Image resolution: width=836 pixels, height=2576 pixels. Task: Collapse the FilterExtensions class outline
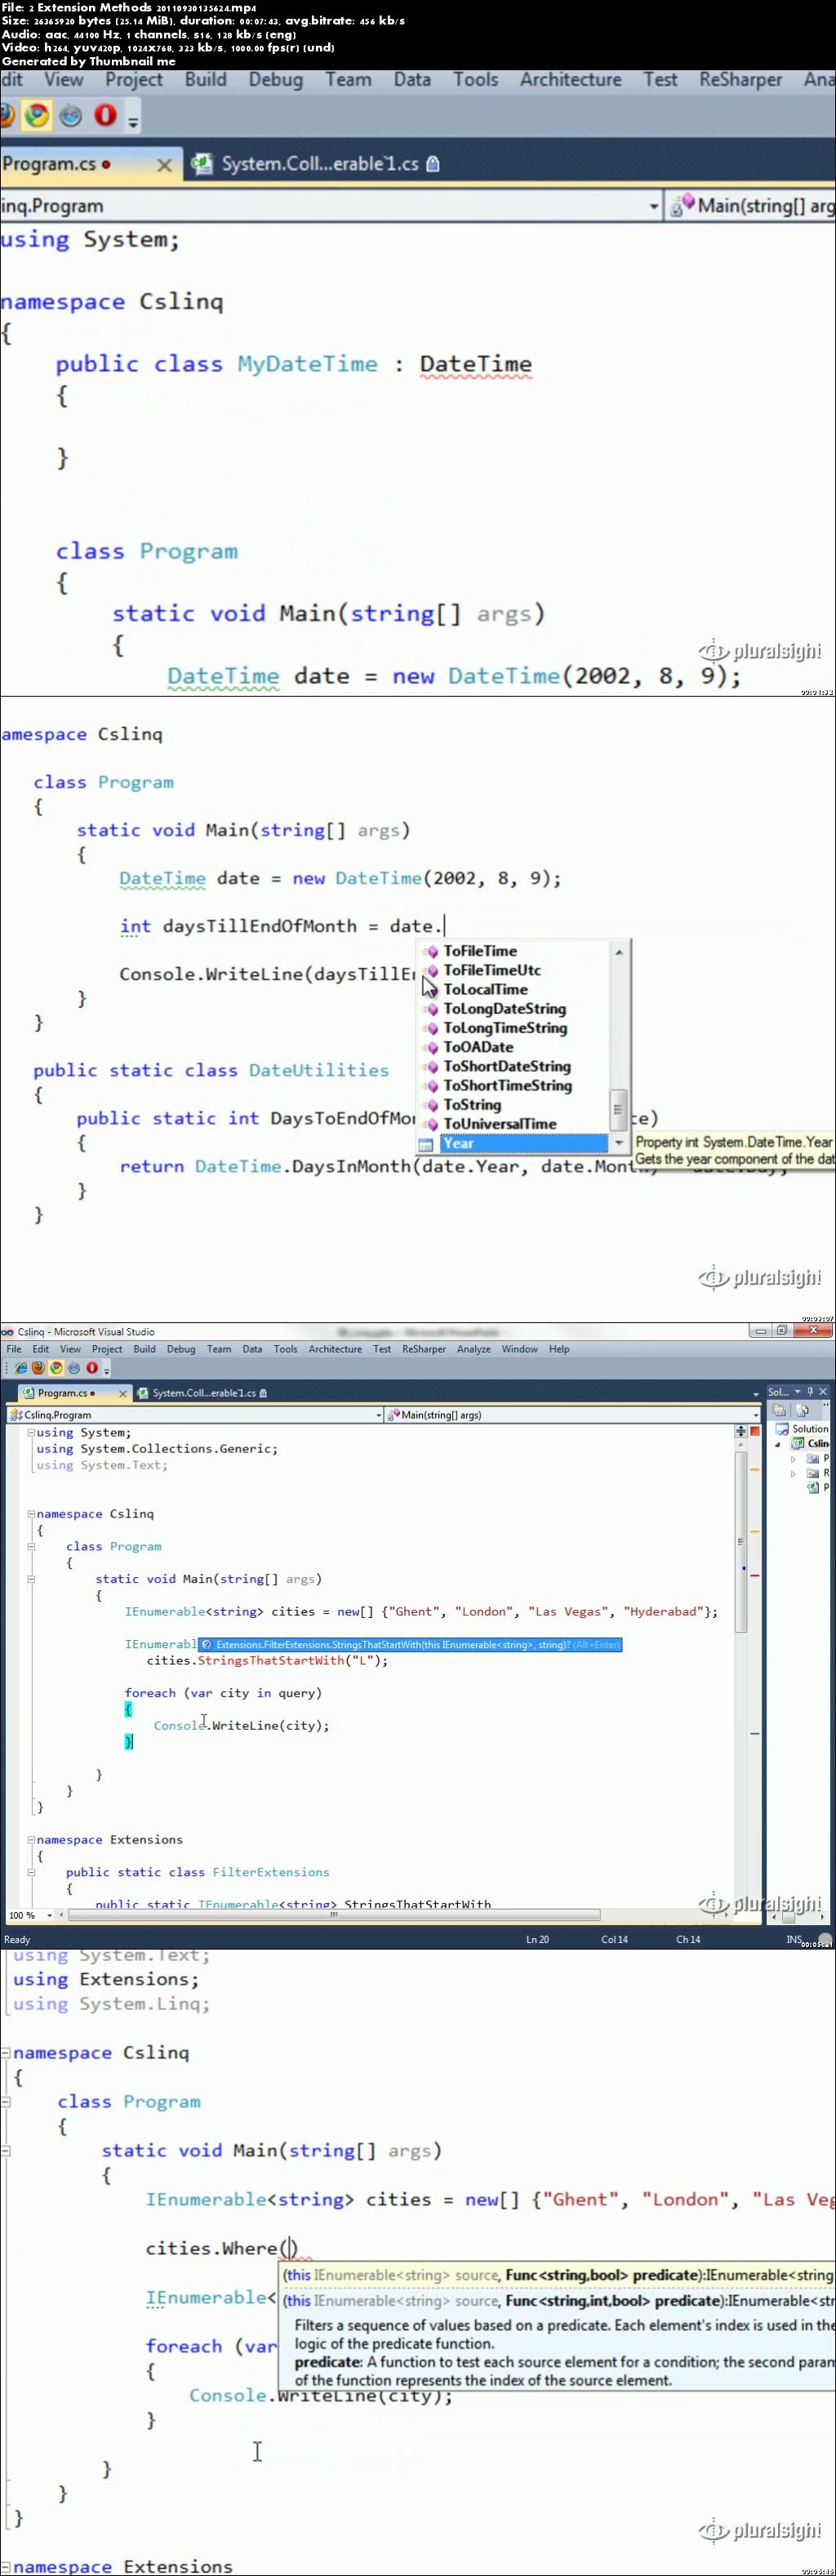click(x=31, y=1872)
